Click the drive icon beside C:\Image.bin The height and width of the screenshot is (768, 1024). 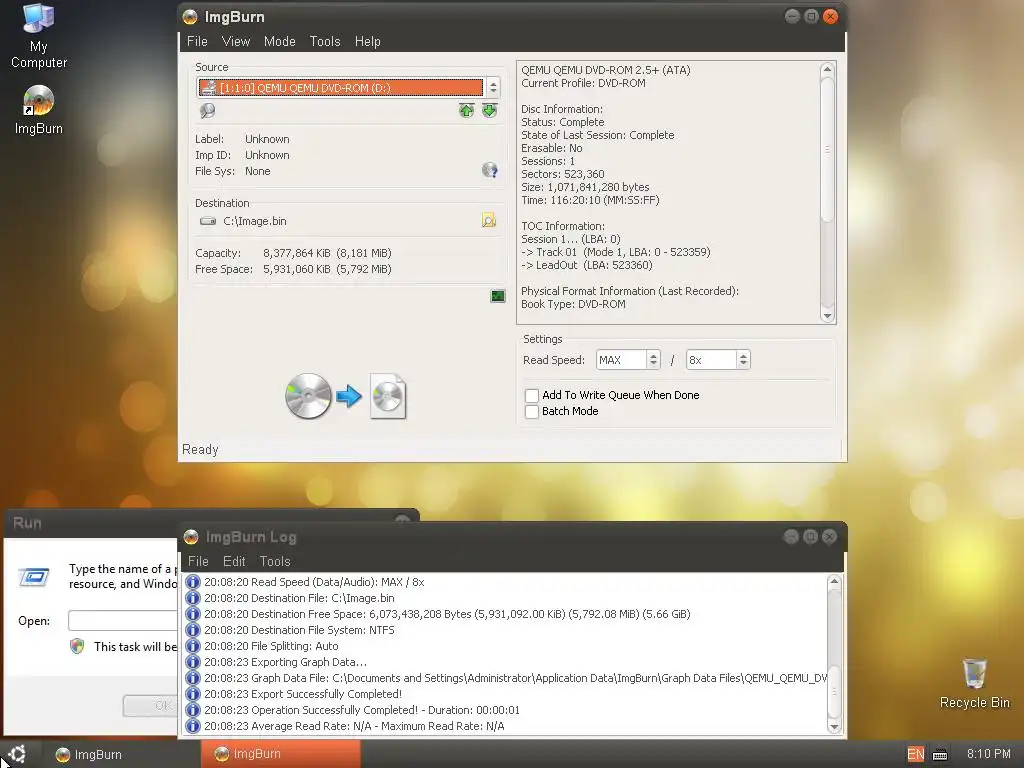point(208,221)
